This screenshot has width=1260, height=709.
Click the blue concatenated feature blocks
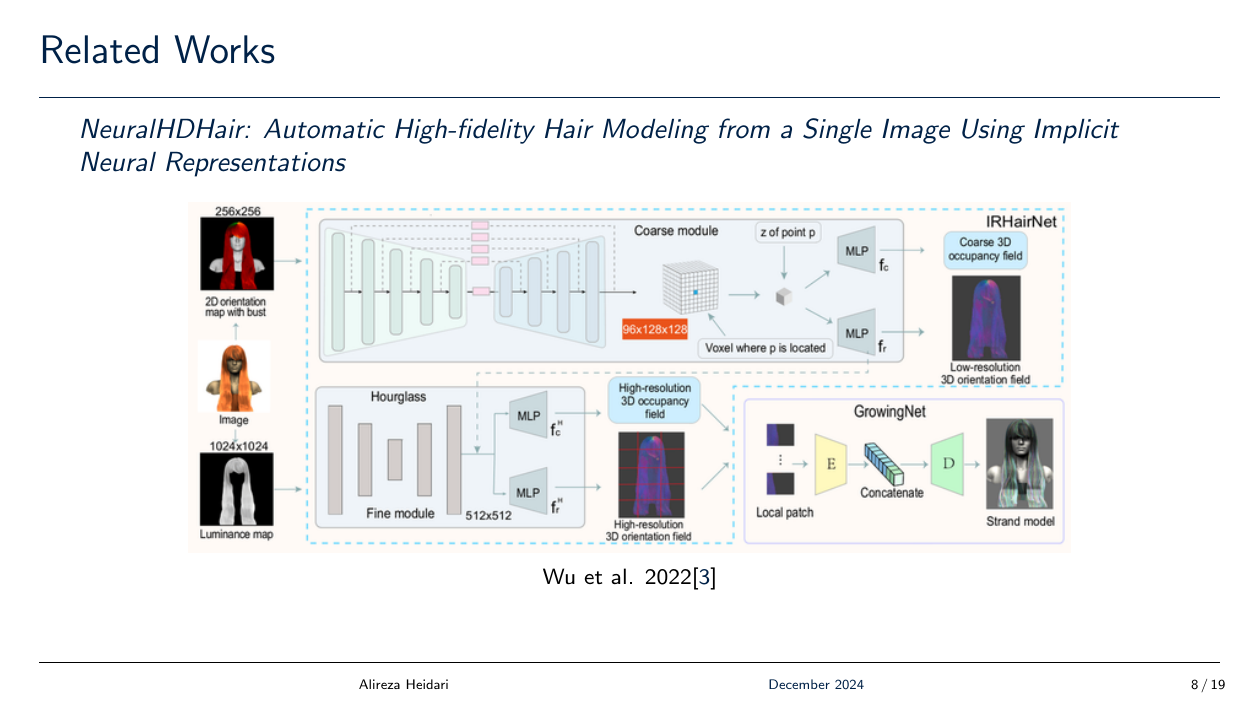pyautogui.click(x=882, y=462)
